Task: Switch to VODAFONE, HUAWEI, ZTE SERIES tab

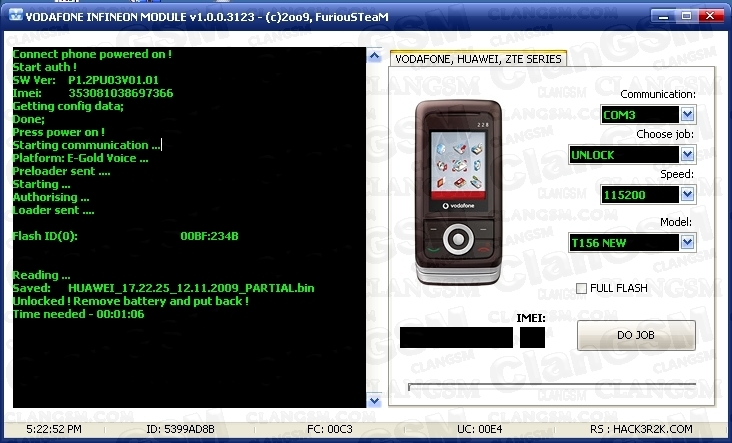Action: [x=478, y=59]
